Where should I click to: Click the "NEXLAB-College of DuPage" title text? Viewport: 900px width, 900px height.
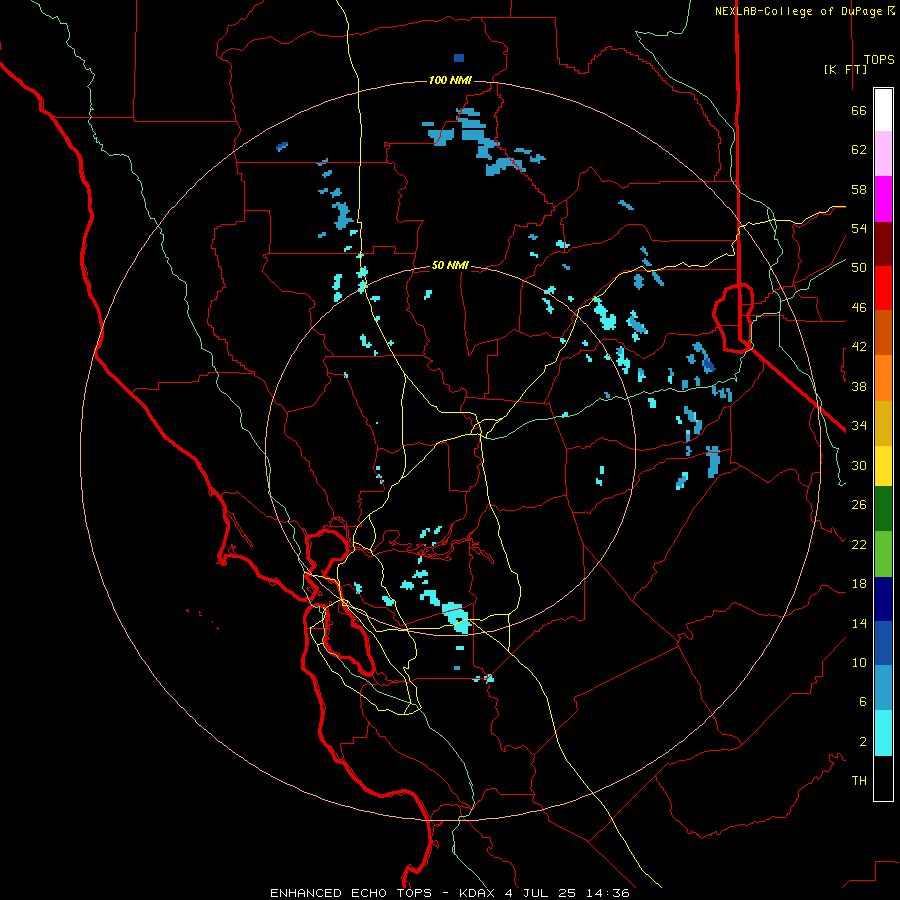(x=798, y=11)
